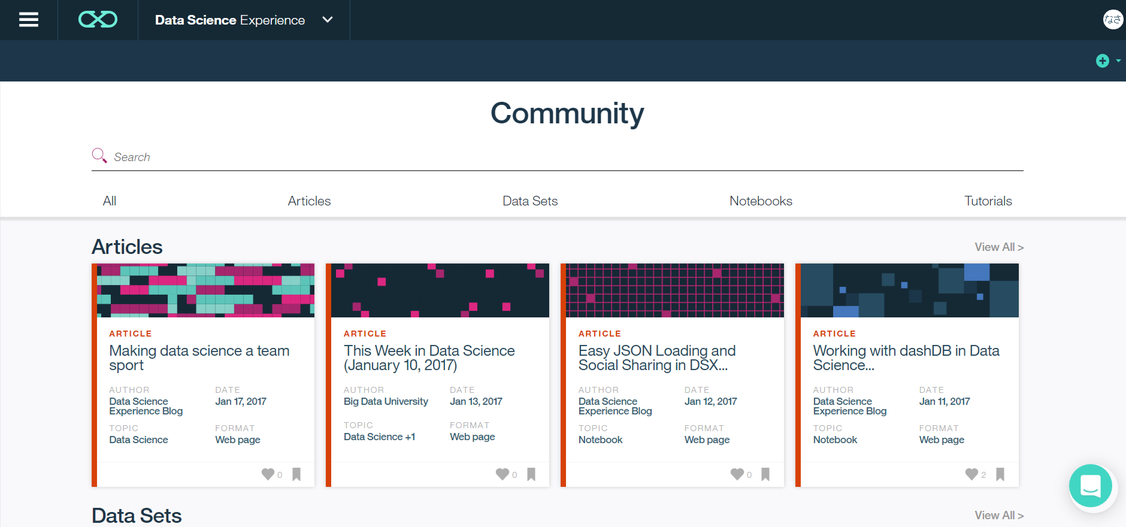Click date Jan 12, 2017
1126x527 pixels.
click(710, 401)
